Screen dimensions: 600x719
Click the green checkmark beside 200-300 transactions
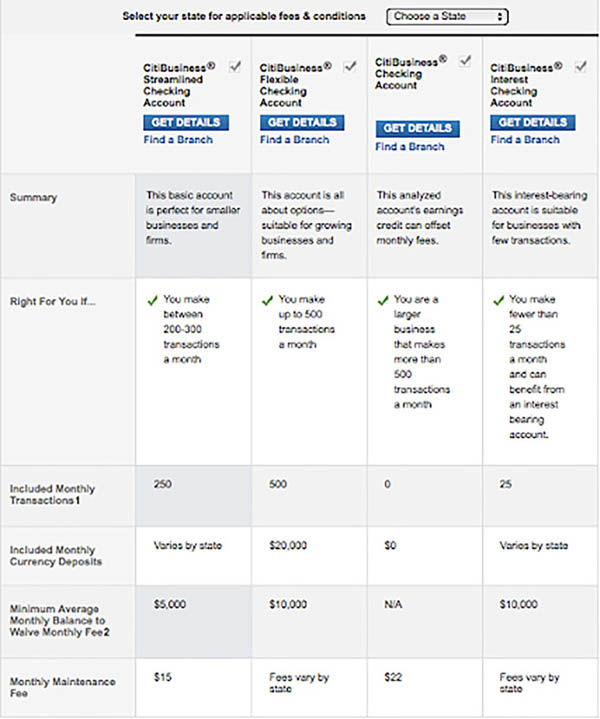click(152, 301)
